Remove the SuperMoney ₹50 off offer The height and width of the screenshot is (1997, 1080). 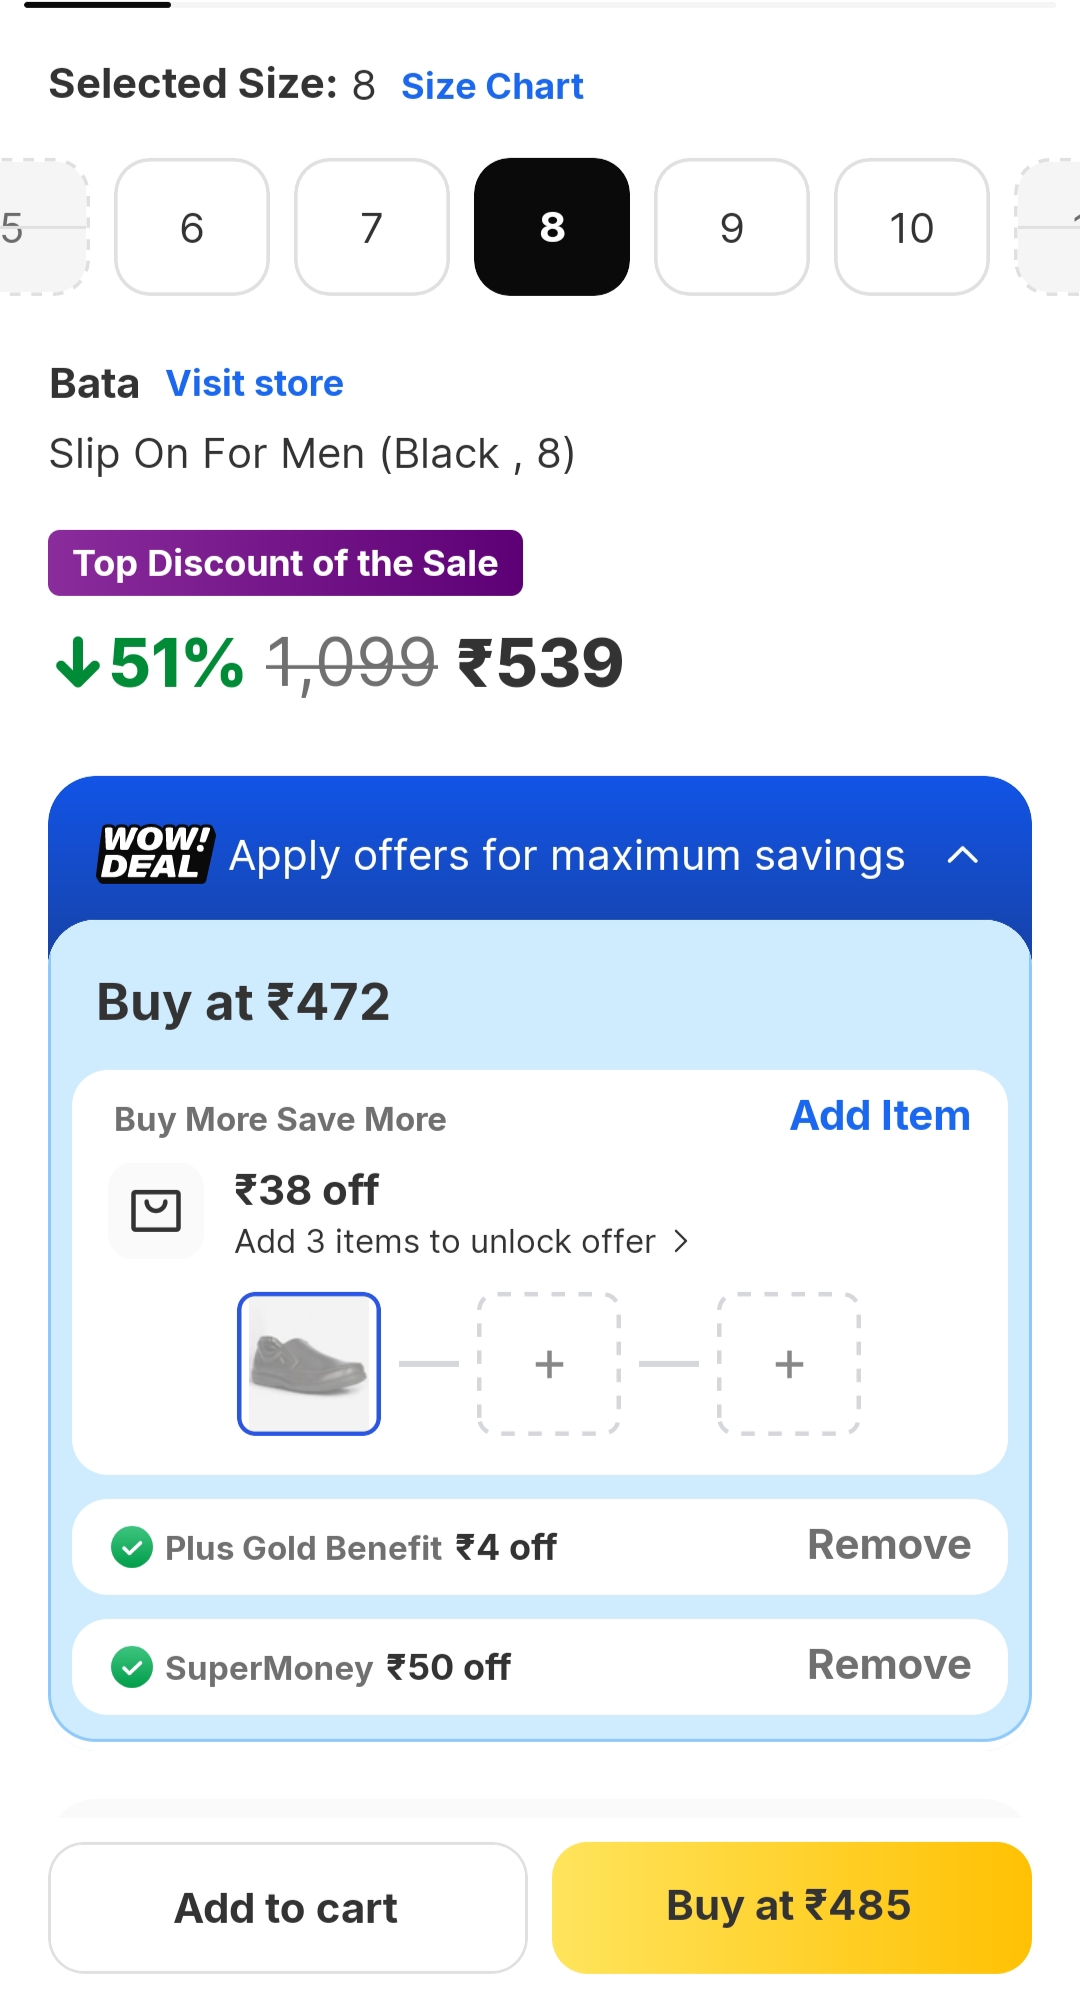pos(889,1666)
